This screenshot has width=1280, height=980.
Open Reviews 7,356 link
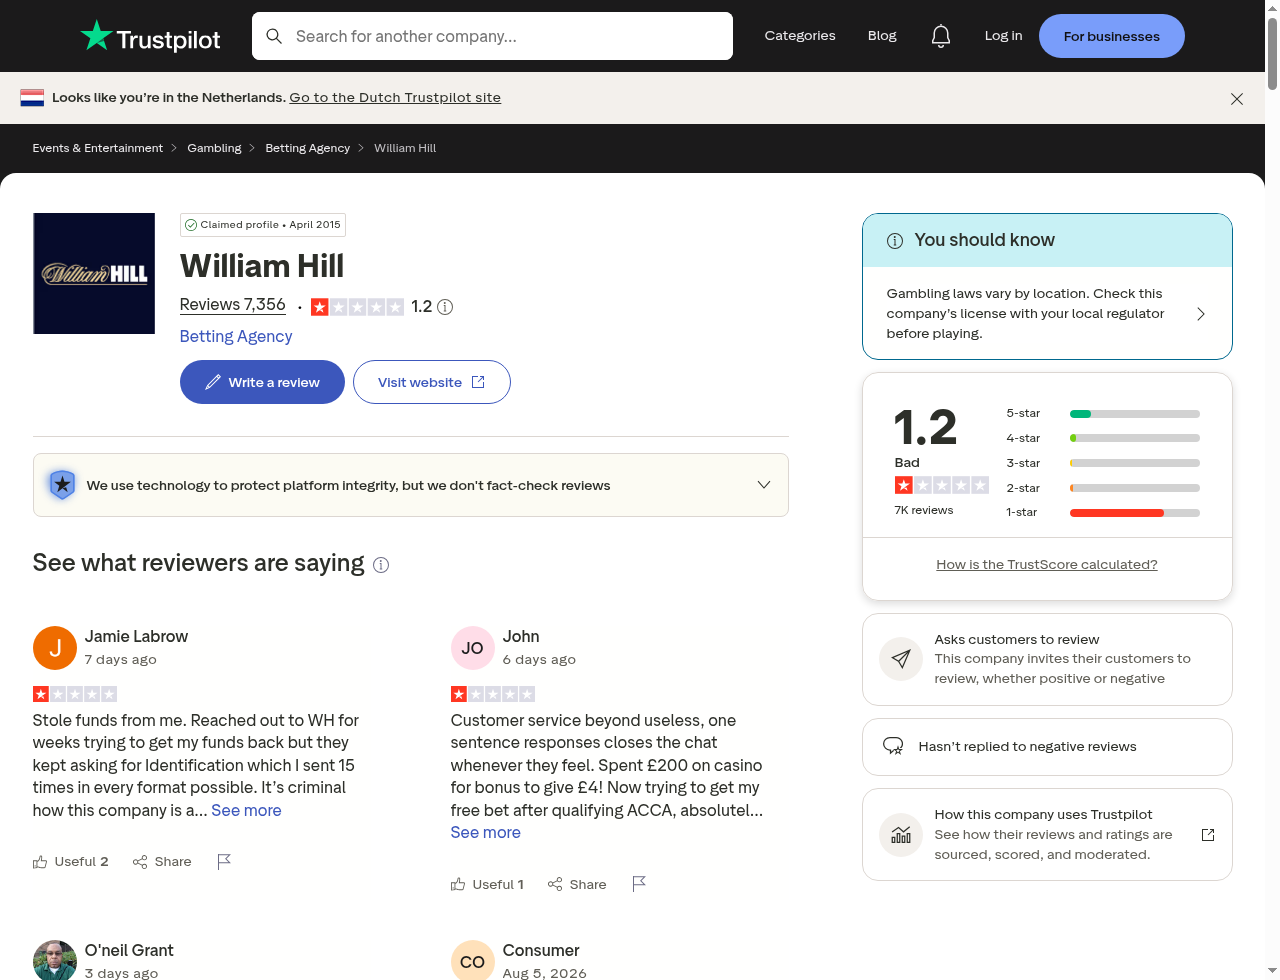(233, 305)
